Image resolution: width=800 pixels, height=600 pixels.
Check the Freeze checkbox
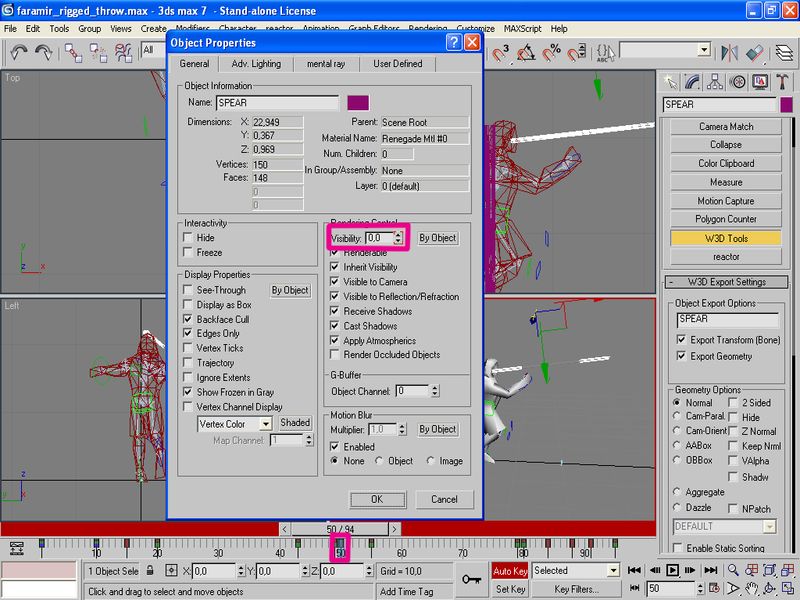click(x=188, y=253)
